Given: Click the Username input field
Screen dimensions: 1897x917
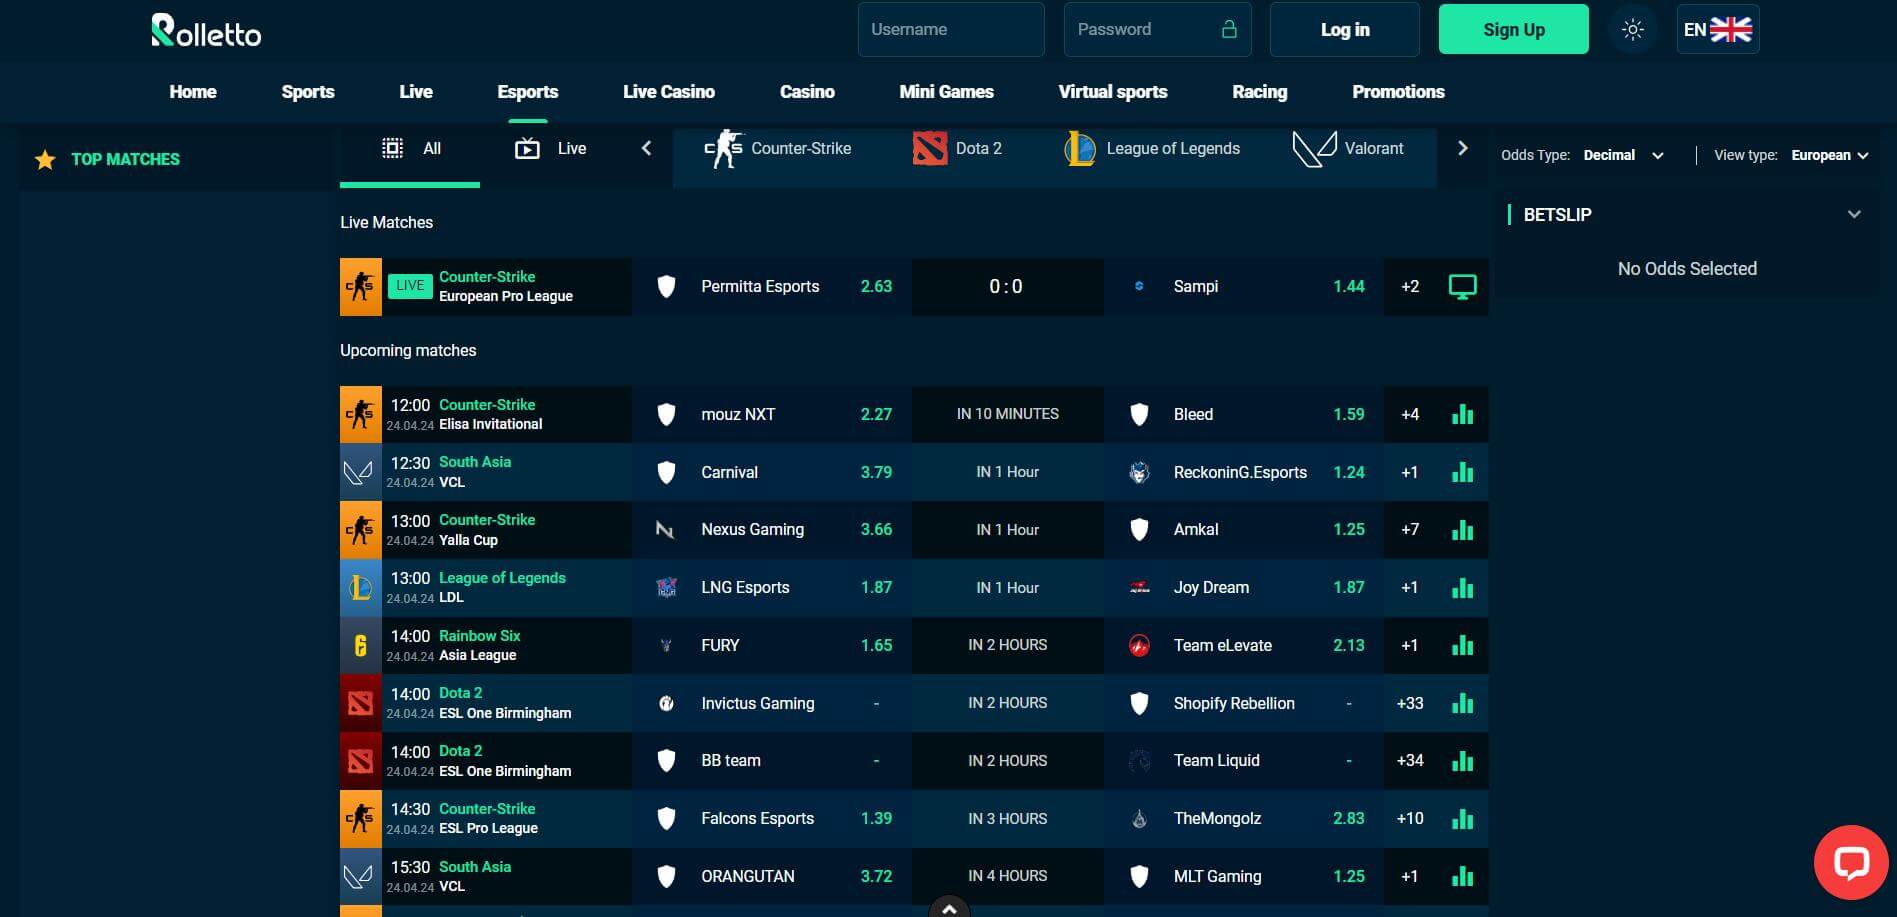Looking at the screenshot, I should click(x=951, y=29).
